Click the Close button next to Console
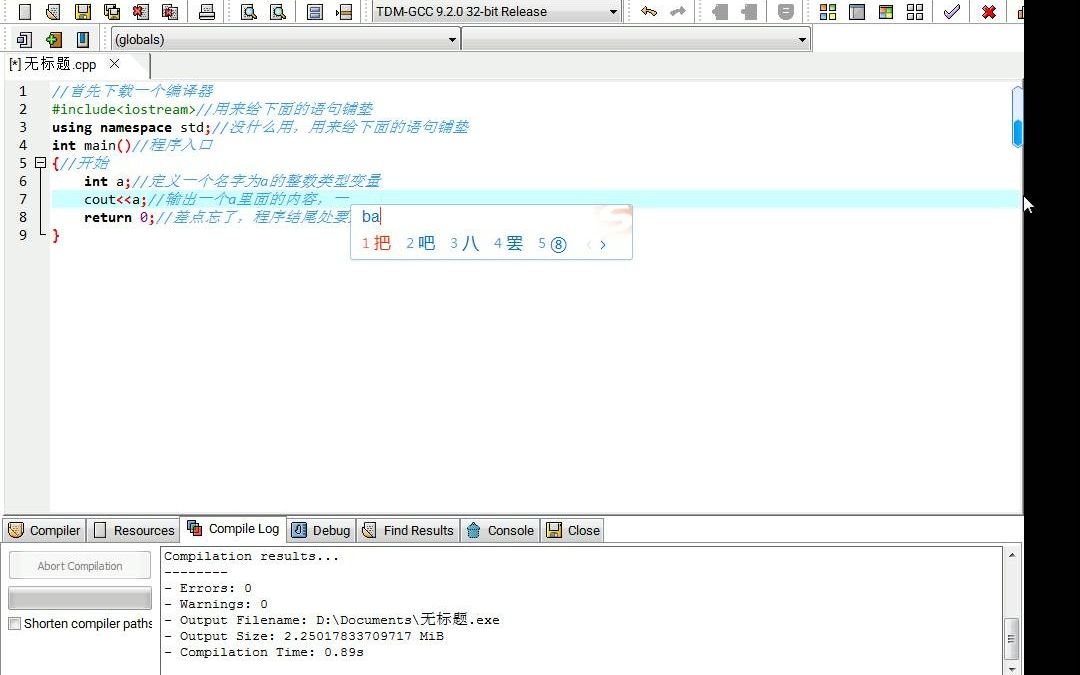 point(572,530)
